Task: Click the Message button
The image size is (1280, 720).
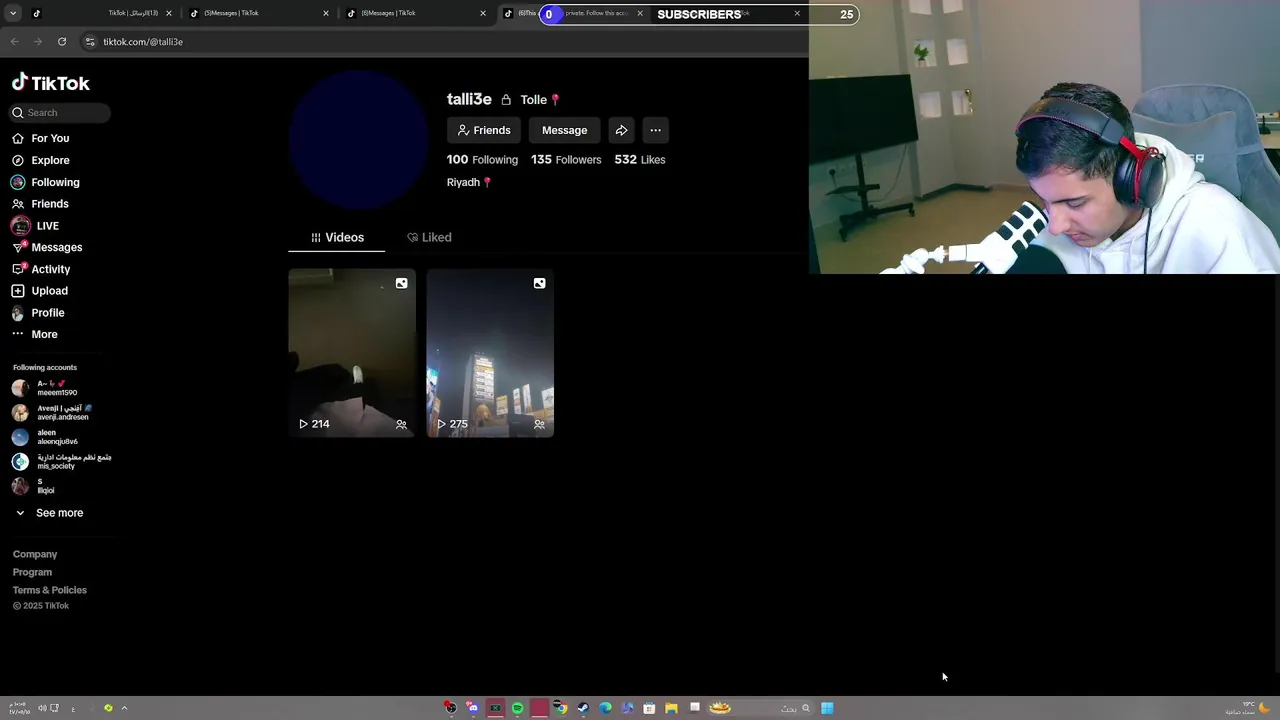Action: pos(564,130)
